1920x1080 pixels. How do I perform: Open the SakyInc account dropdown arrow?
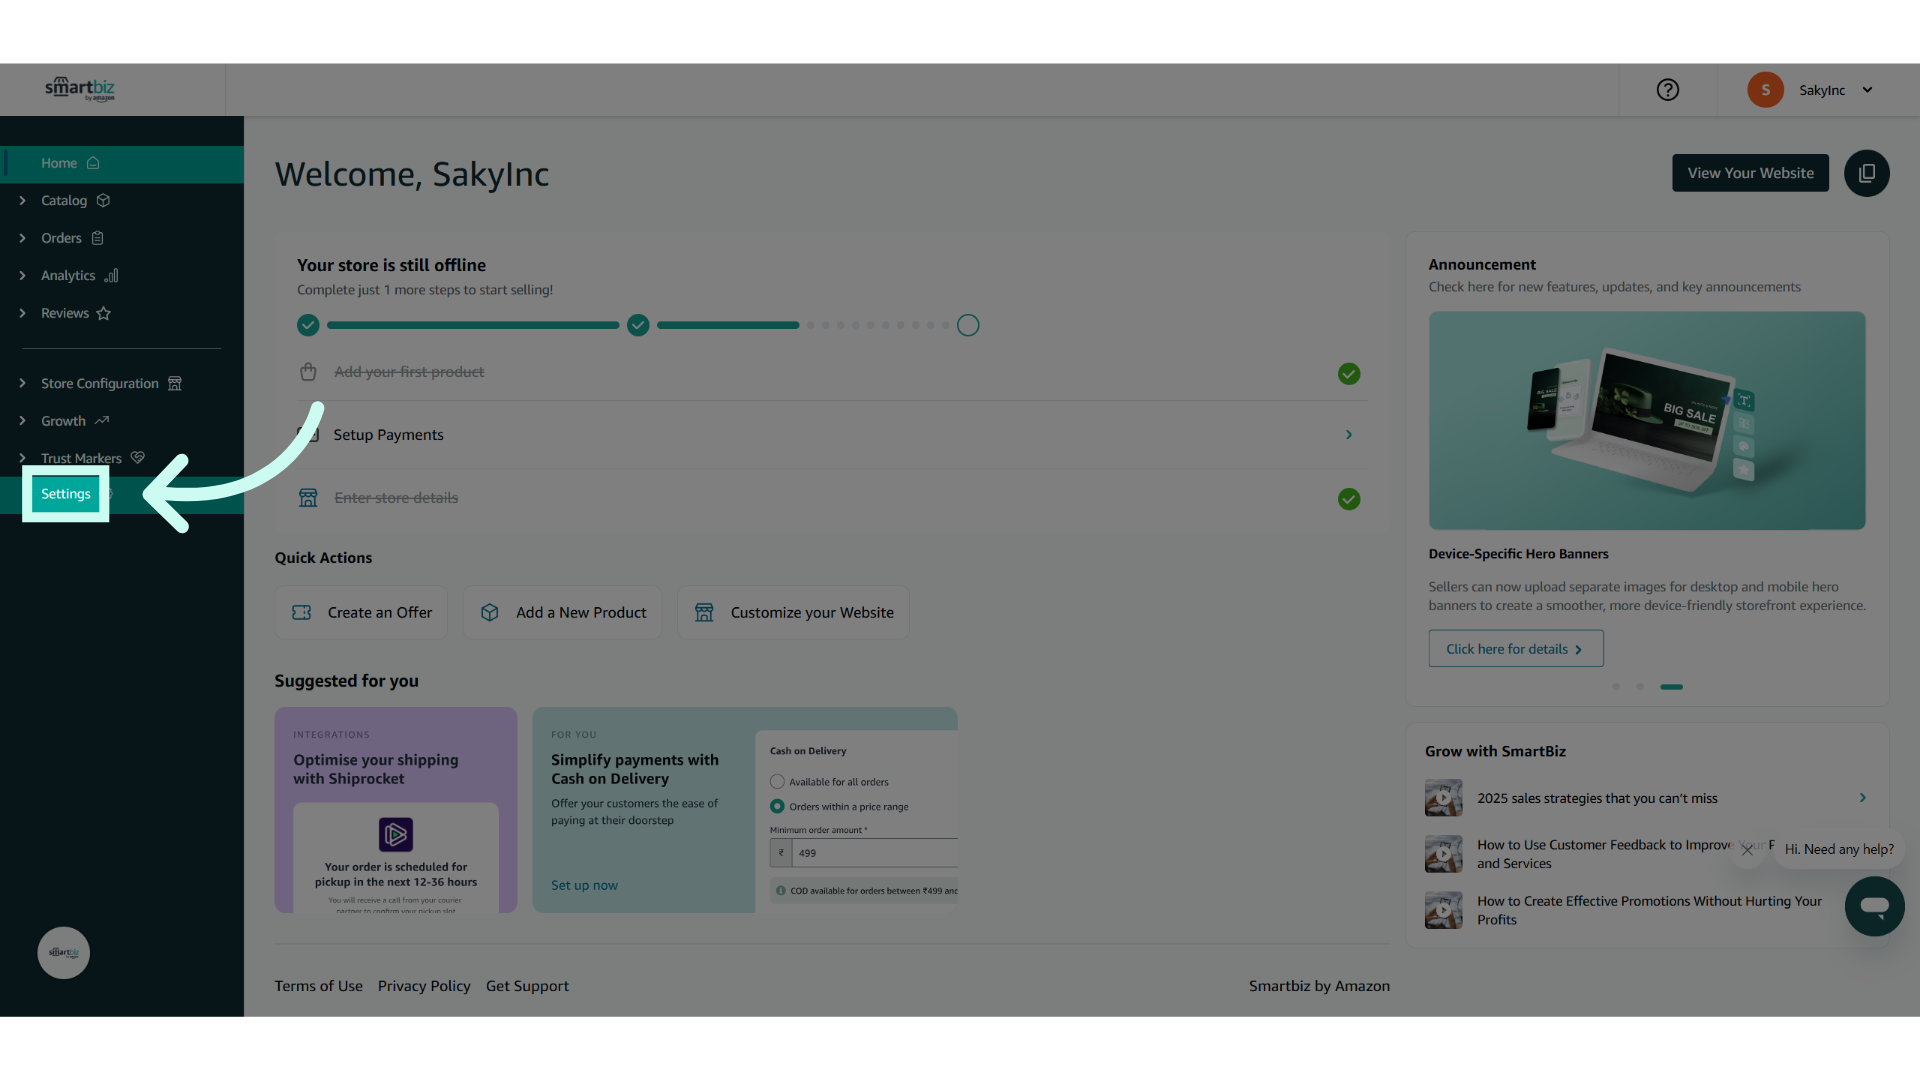pyautogui.click(x=1867, y=90)
